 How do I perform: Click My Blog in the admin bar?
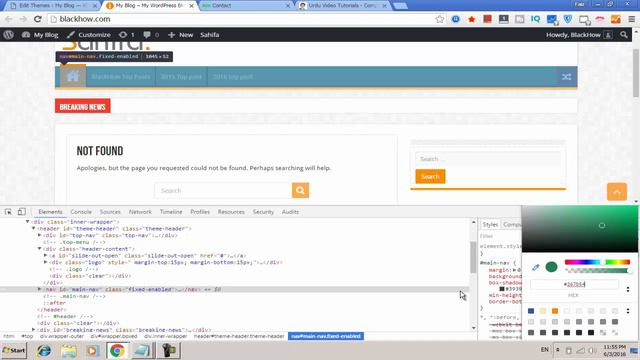[x=40, y=35]
